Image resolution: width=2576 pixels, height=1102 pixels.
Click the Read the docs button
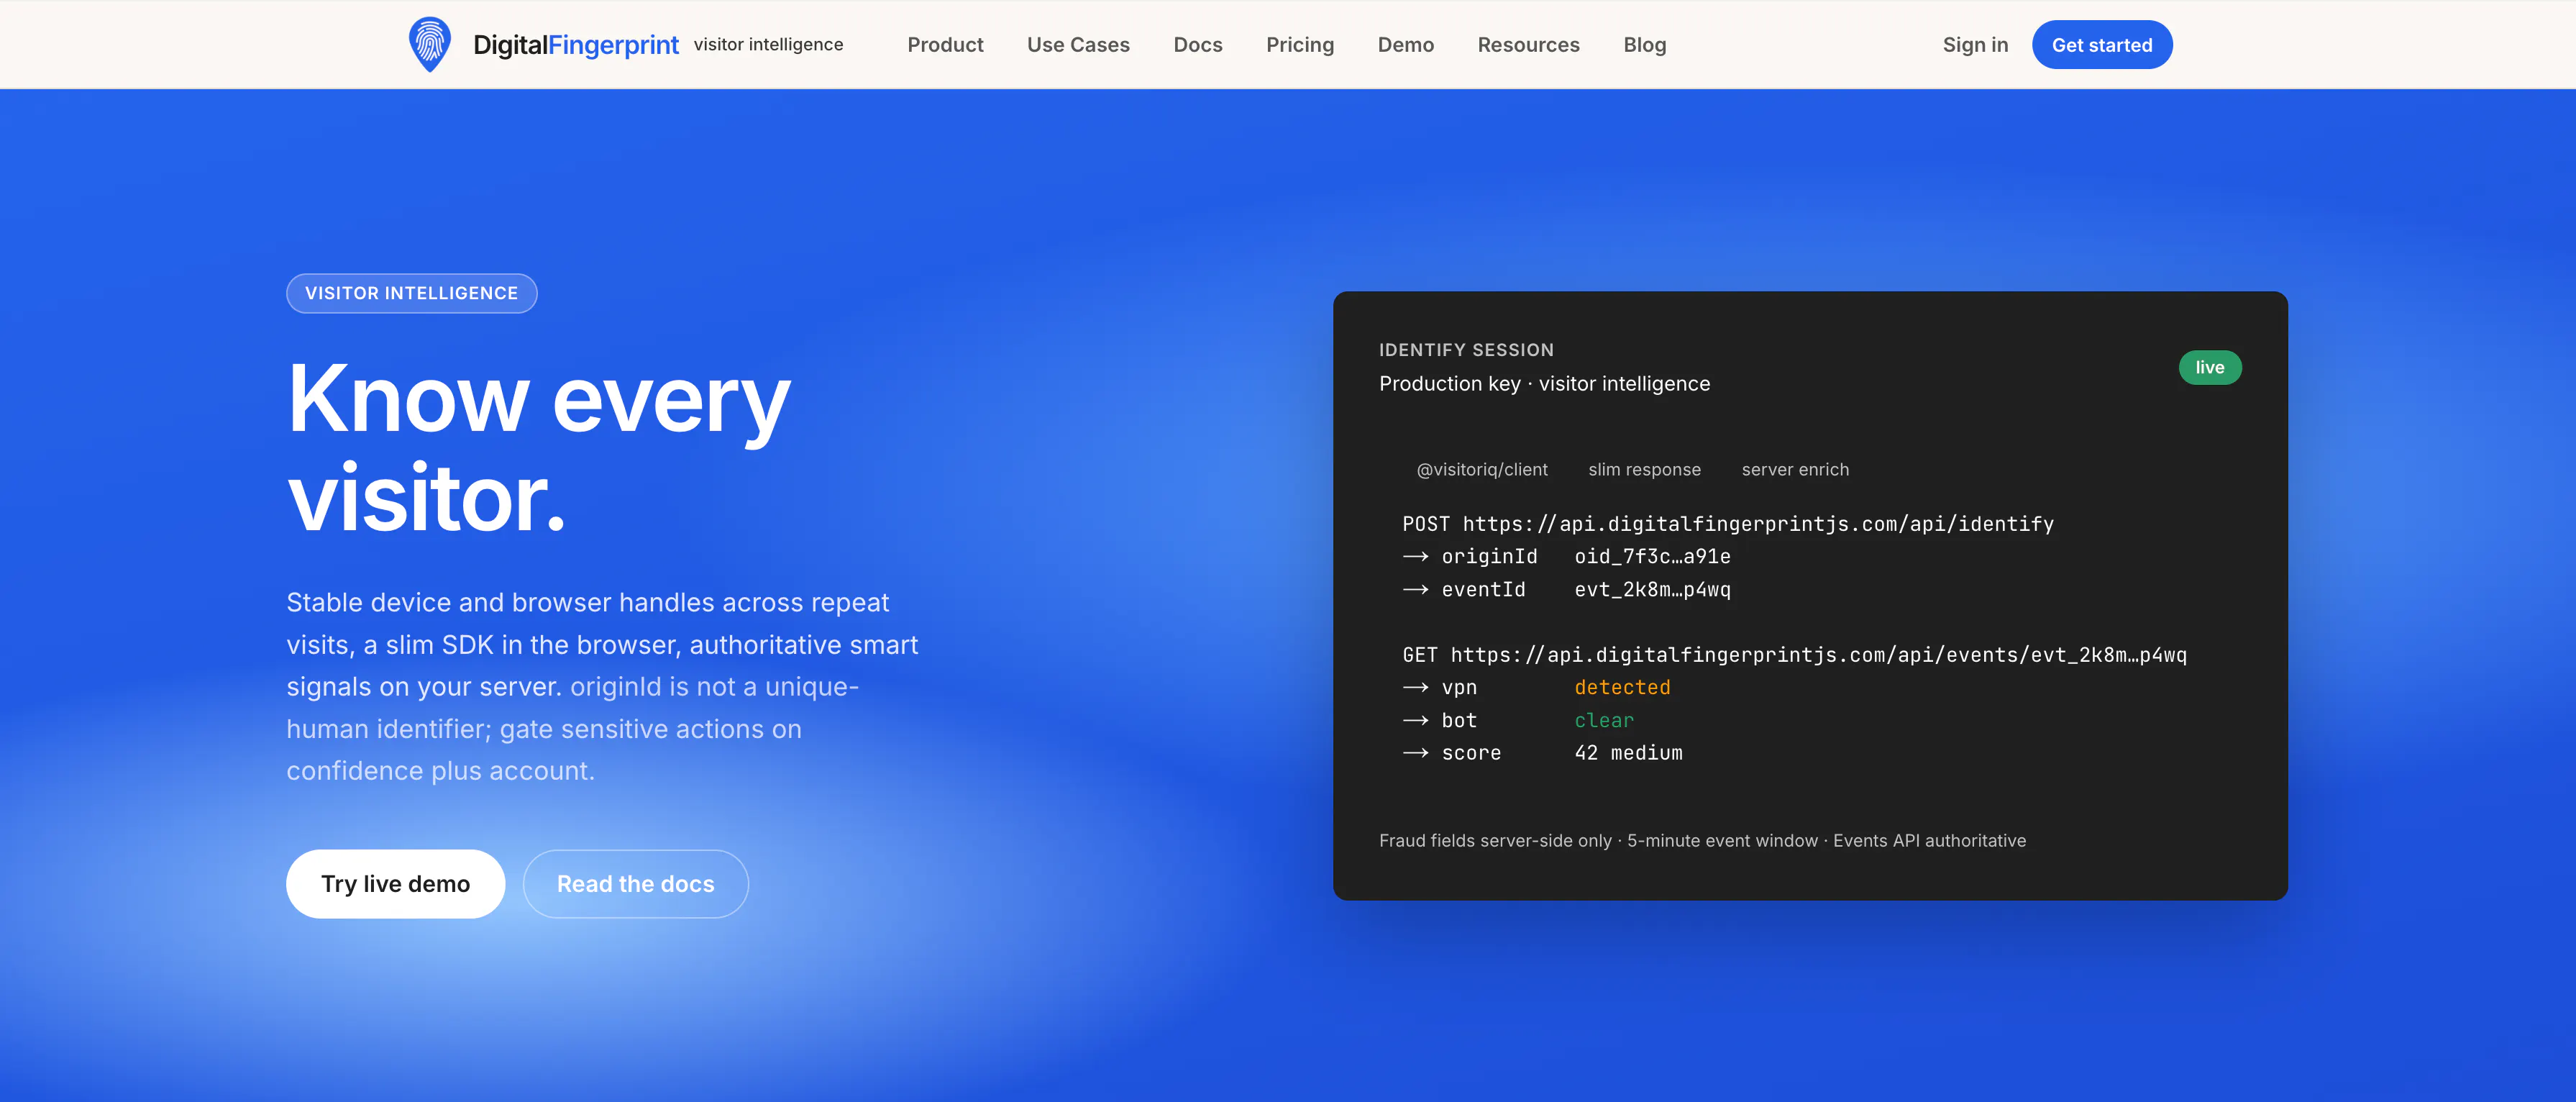(636, 884)
